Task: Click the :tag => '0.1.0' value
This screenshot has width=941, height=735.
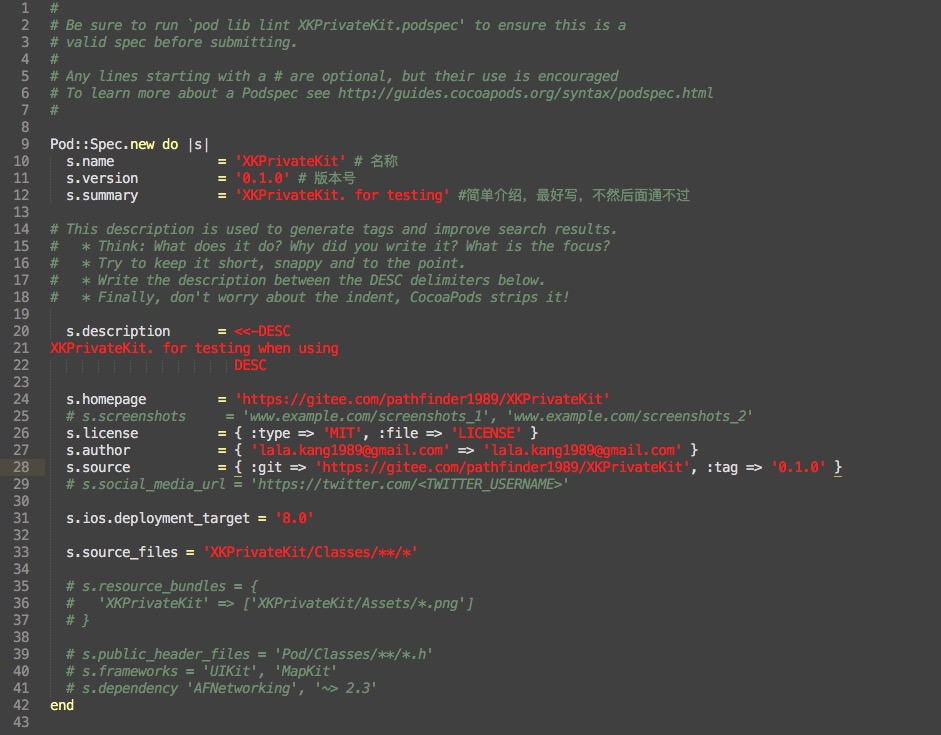Action: [799, 467]
